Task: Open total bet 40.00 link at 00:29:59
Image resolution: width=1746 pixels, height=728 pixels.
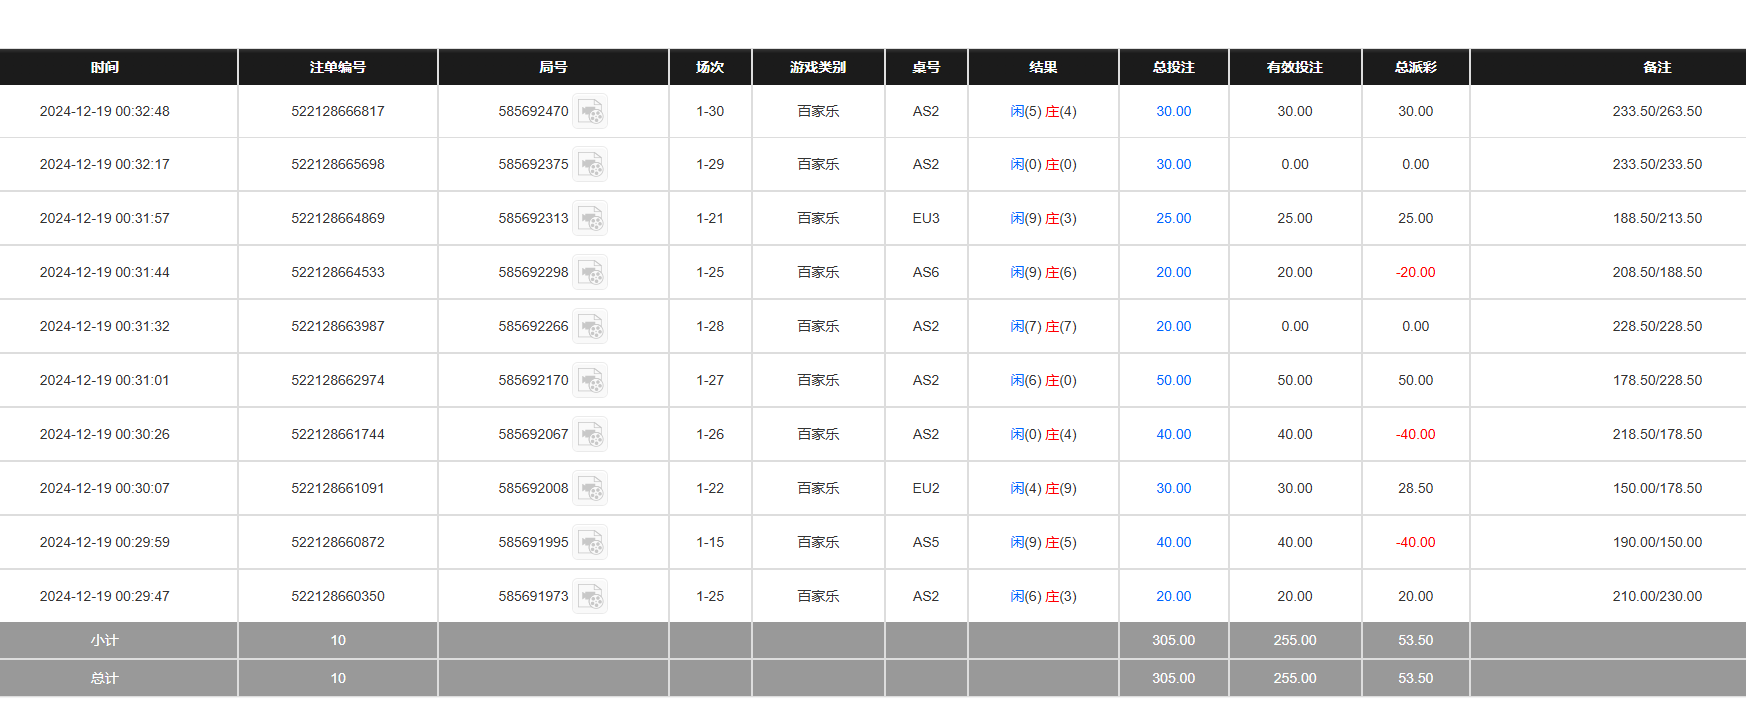Action: point(1173,543)
